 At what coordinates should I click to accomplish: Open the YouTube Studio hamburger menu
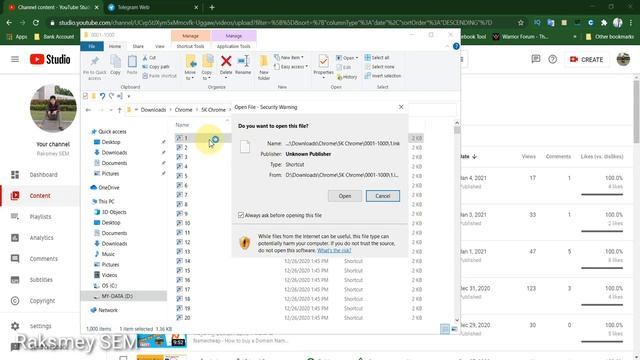15,60
